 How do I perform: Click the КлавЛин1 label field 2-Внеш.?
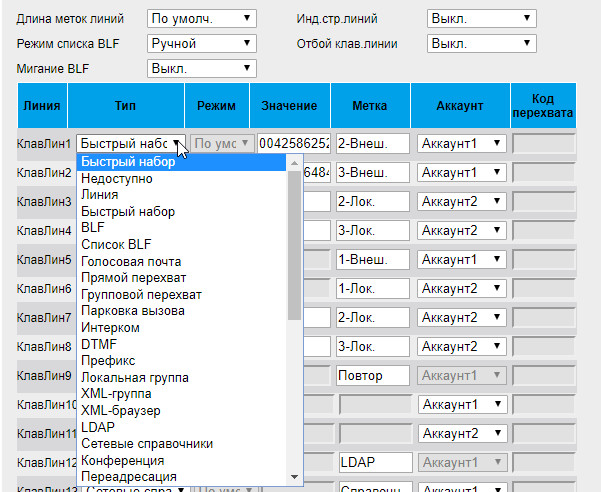[x=373, y=143]
